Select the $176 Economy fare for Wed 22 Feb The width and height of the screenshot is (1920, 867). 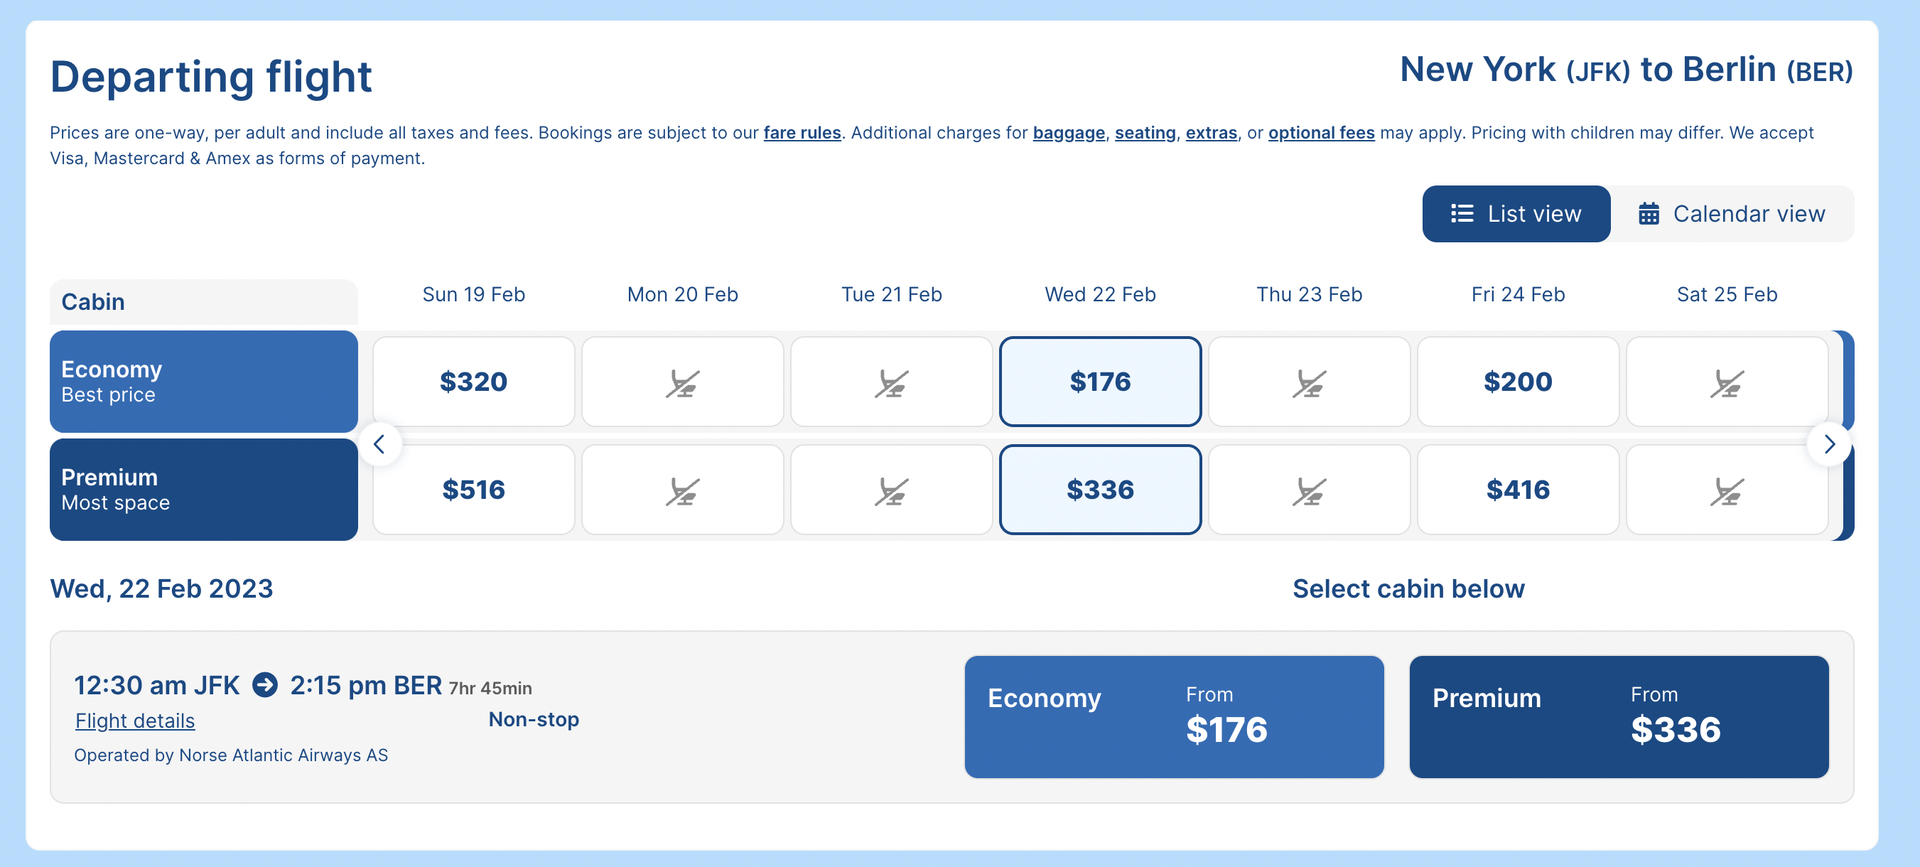1100,381
